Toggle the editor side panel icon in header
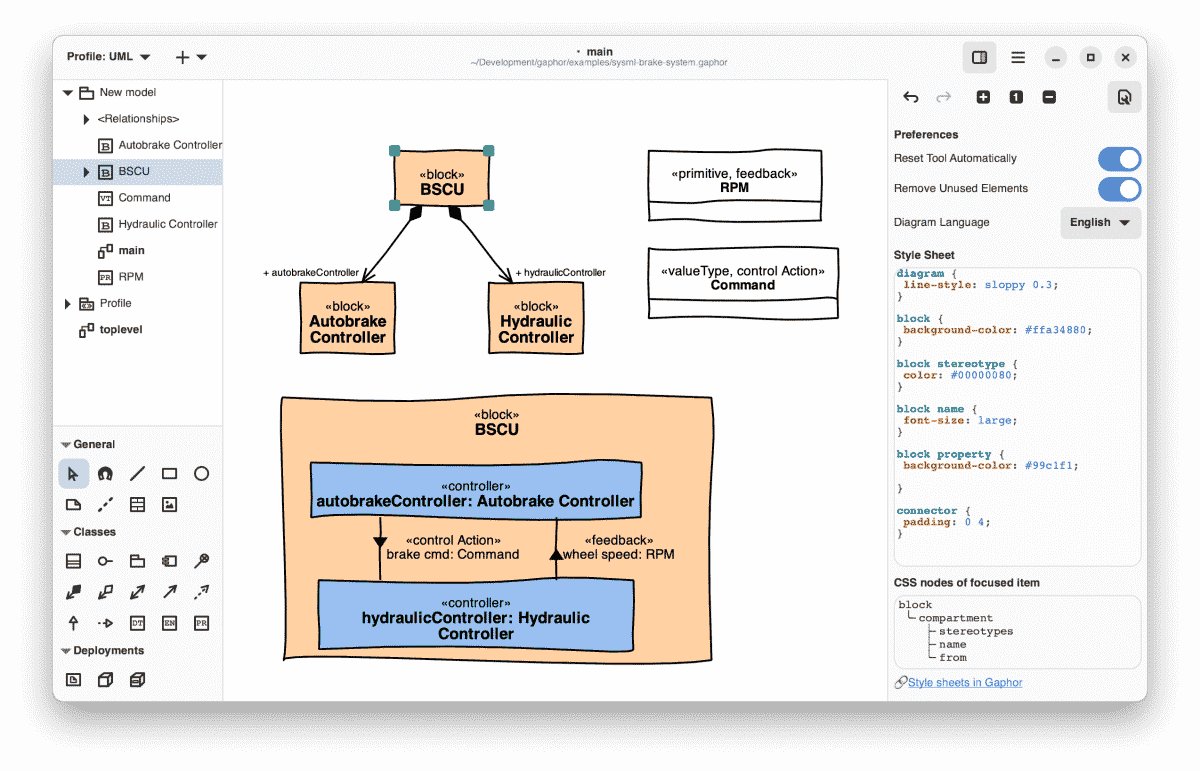Screen dimensions: 1200x771 (x=979, y=58)
